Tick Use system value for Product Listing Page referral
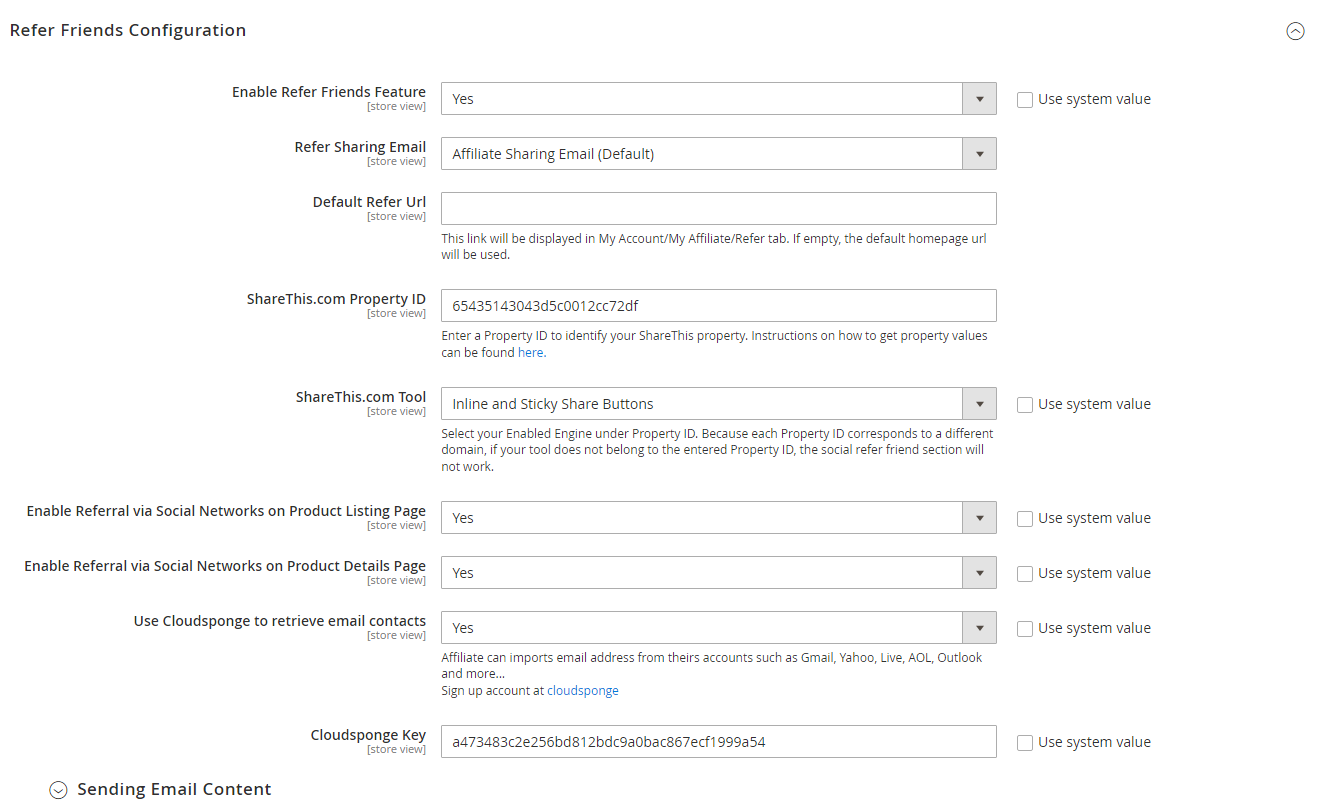The width and height of the screenshot is (1334, 809). click(1025, 519)
